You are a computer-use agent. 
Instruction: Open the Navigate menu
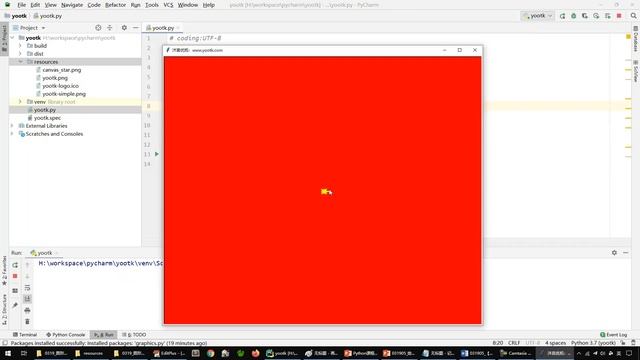72,5
